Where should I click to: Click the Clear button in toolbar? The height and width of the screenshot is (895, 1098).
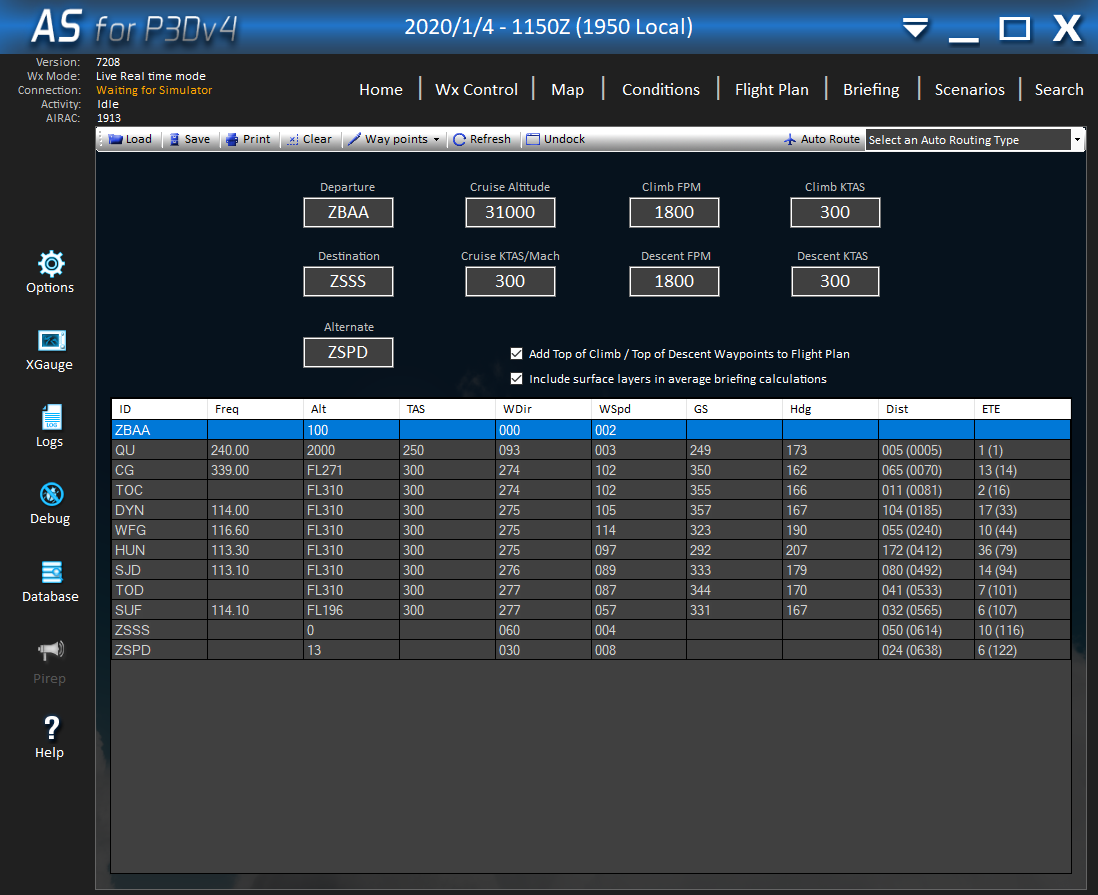(x=309, y=139)
